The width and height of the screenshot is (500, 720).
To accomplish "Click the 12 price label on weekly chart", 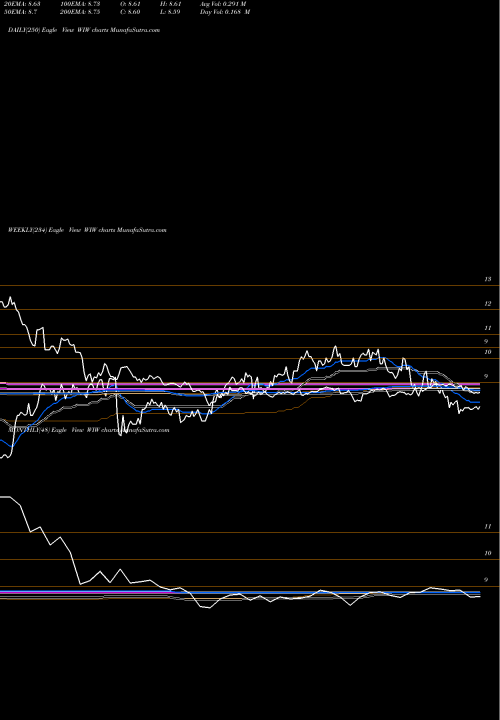I will click(x=489, y=304).
